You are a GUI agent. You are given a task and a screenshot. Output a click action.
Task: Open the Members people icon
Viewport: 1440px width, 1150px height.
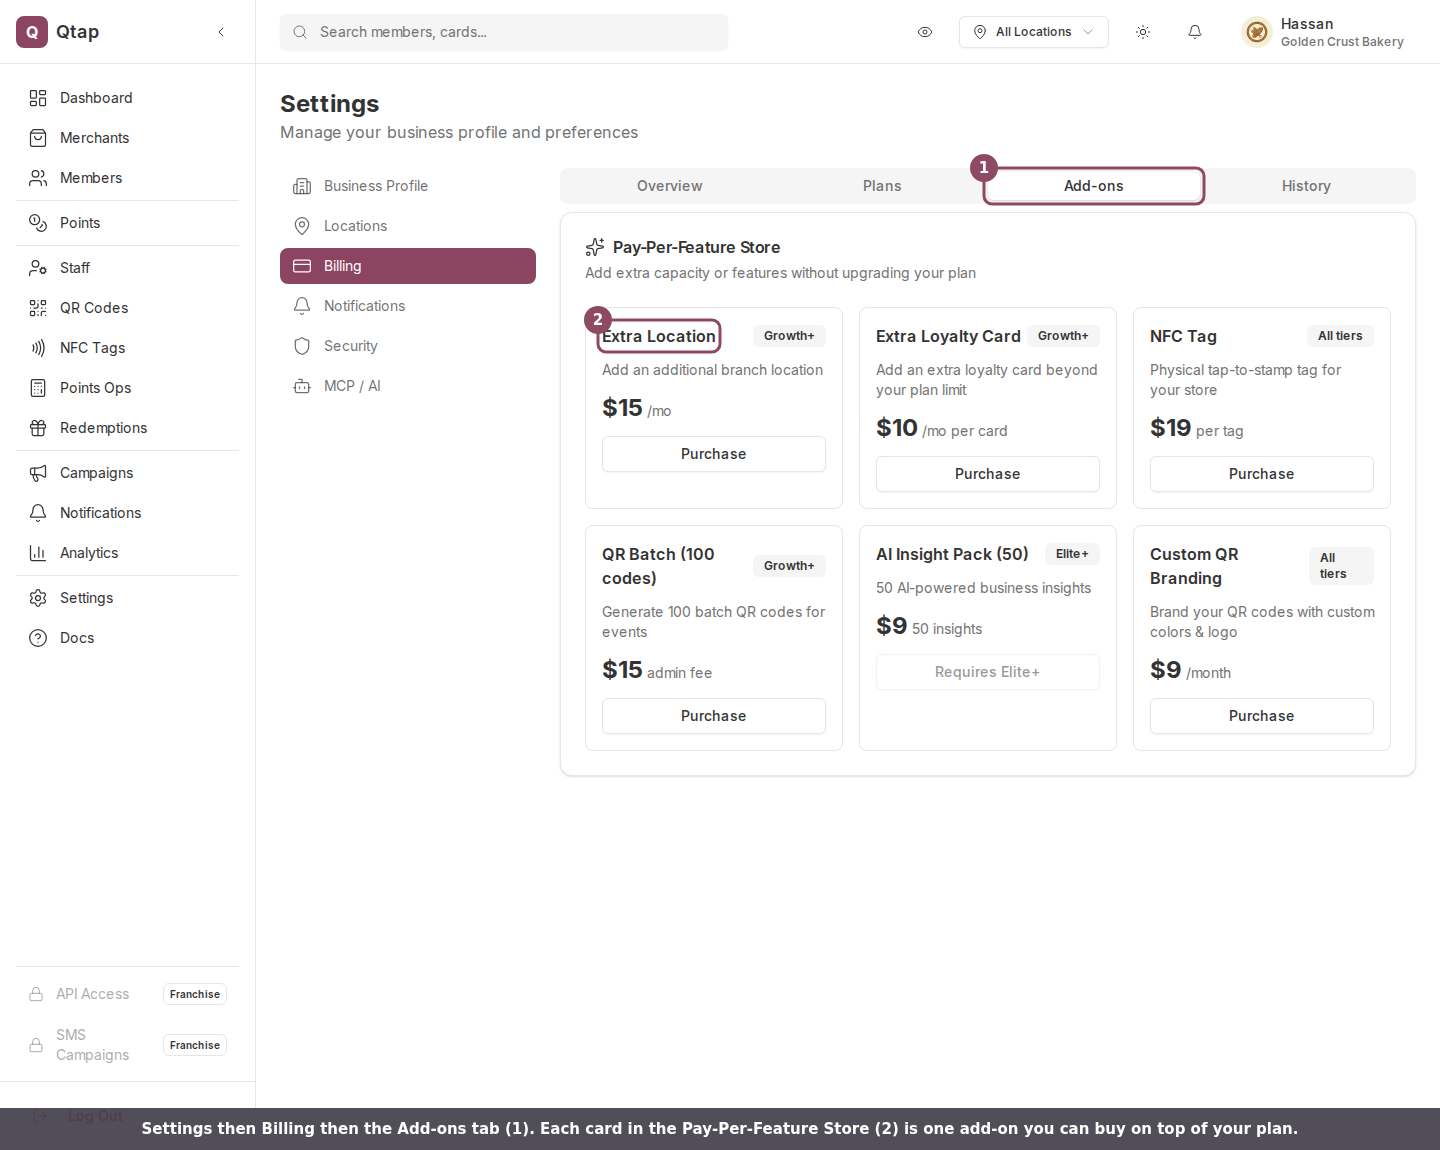click(38, 178)
